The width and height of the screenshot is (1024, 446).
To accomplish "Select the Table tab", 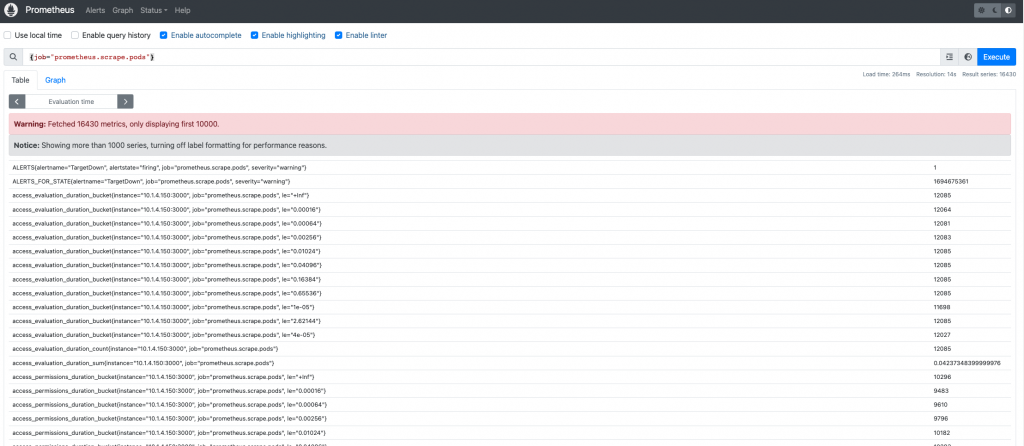I will 20,80.
